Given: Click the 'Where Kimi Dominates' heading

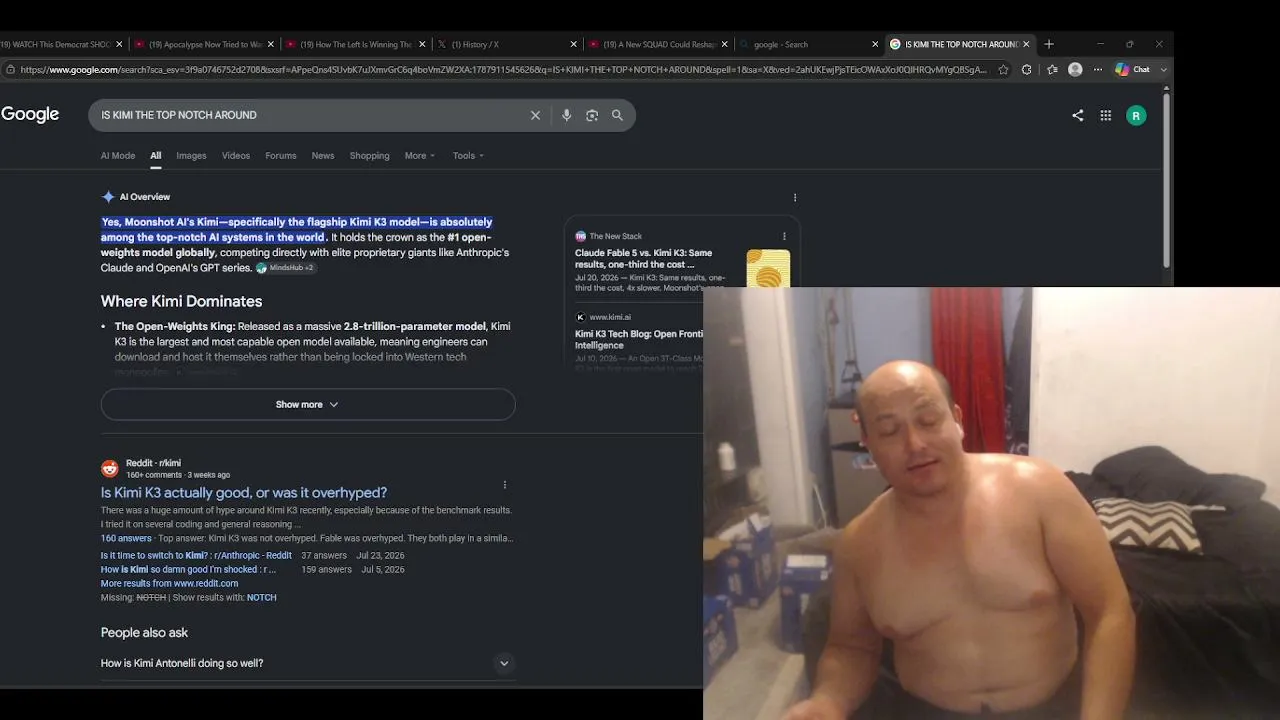Looking at the screenshot, I should (182, 301).
